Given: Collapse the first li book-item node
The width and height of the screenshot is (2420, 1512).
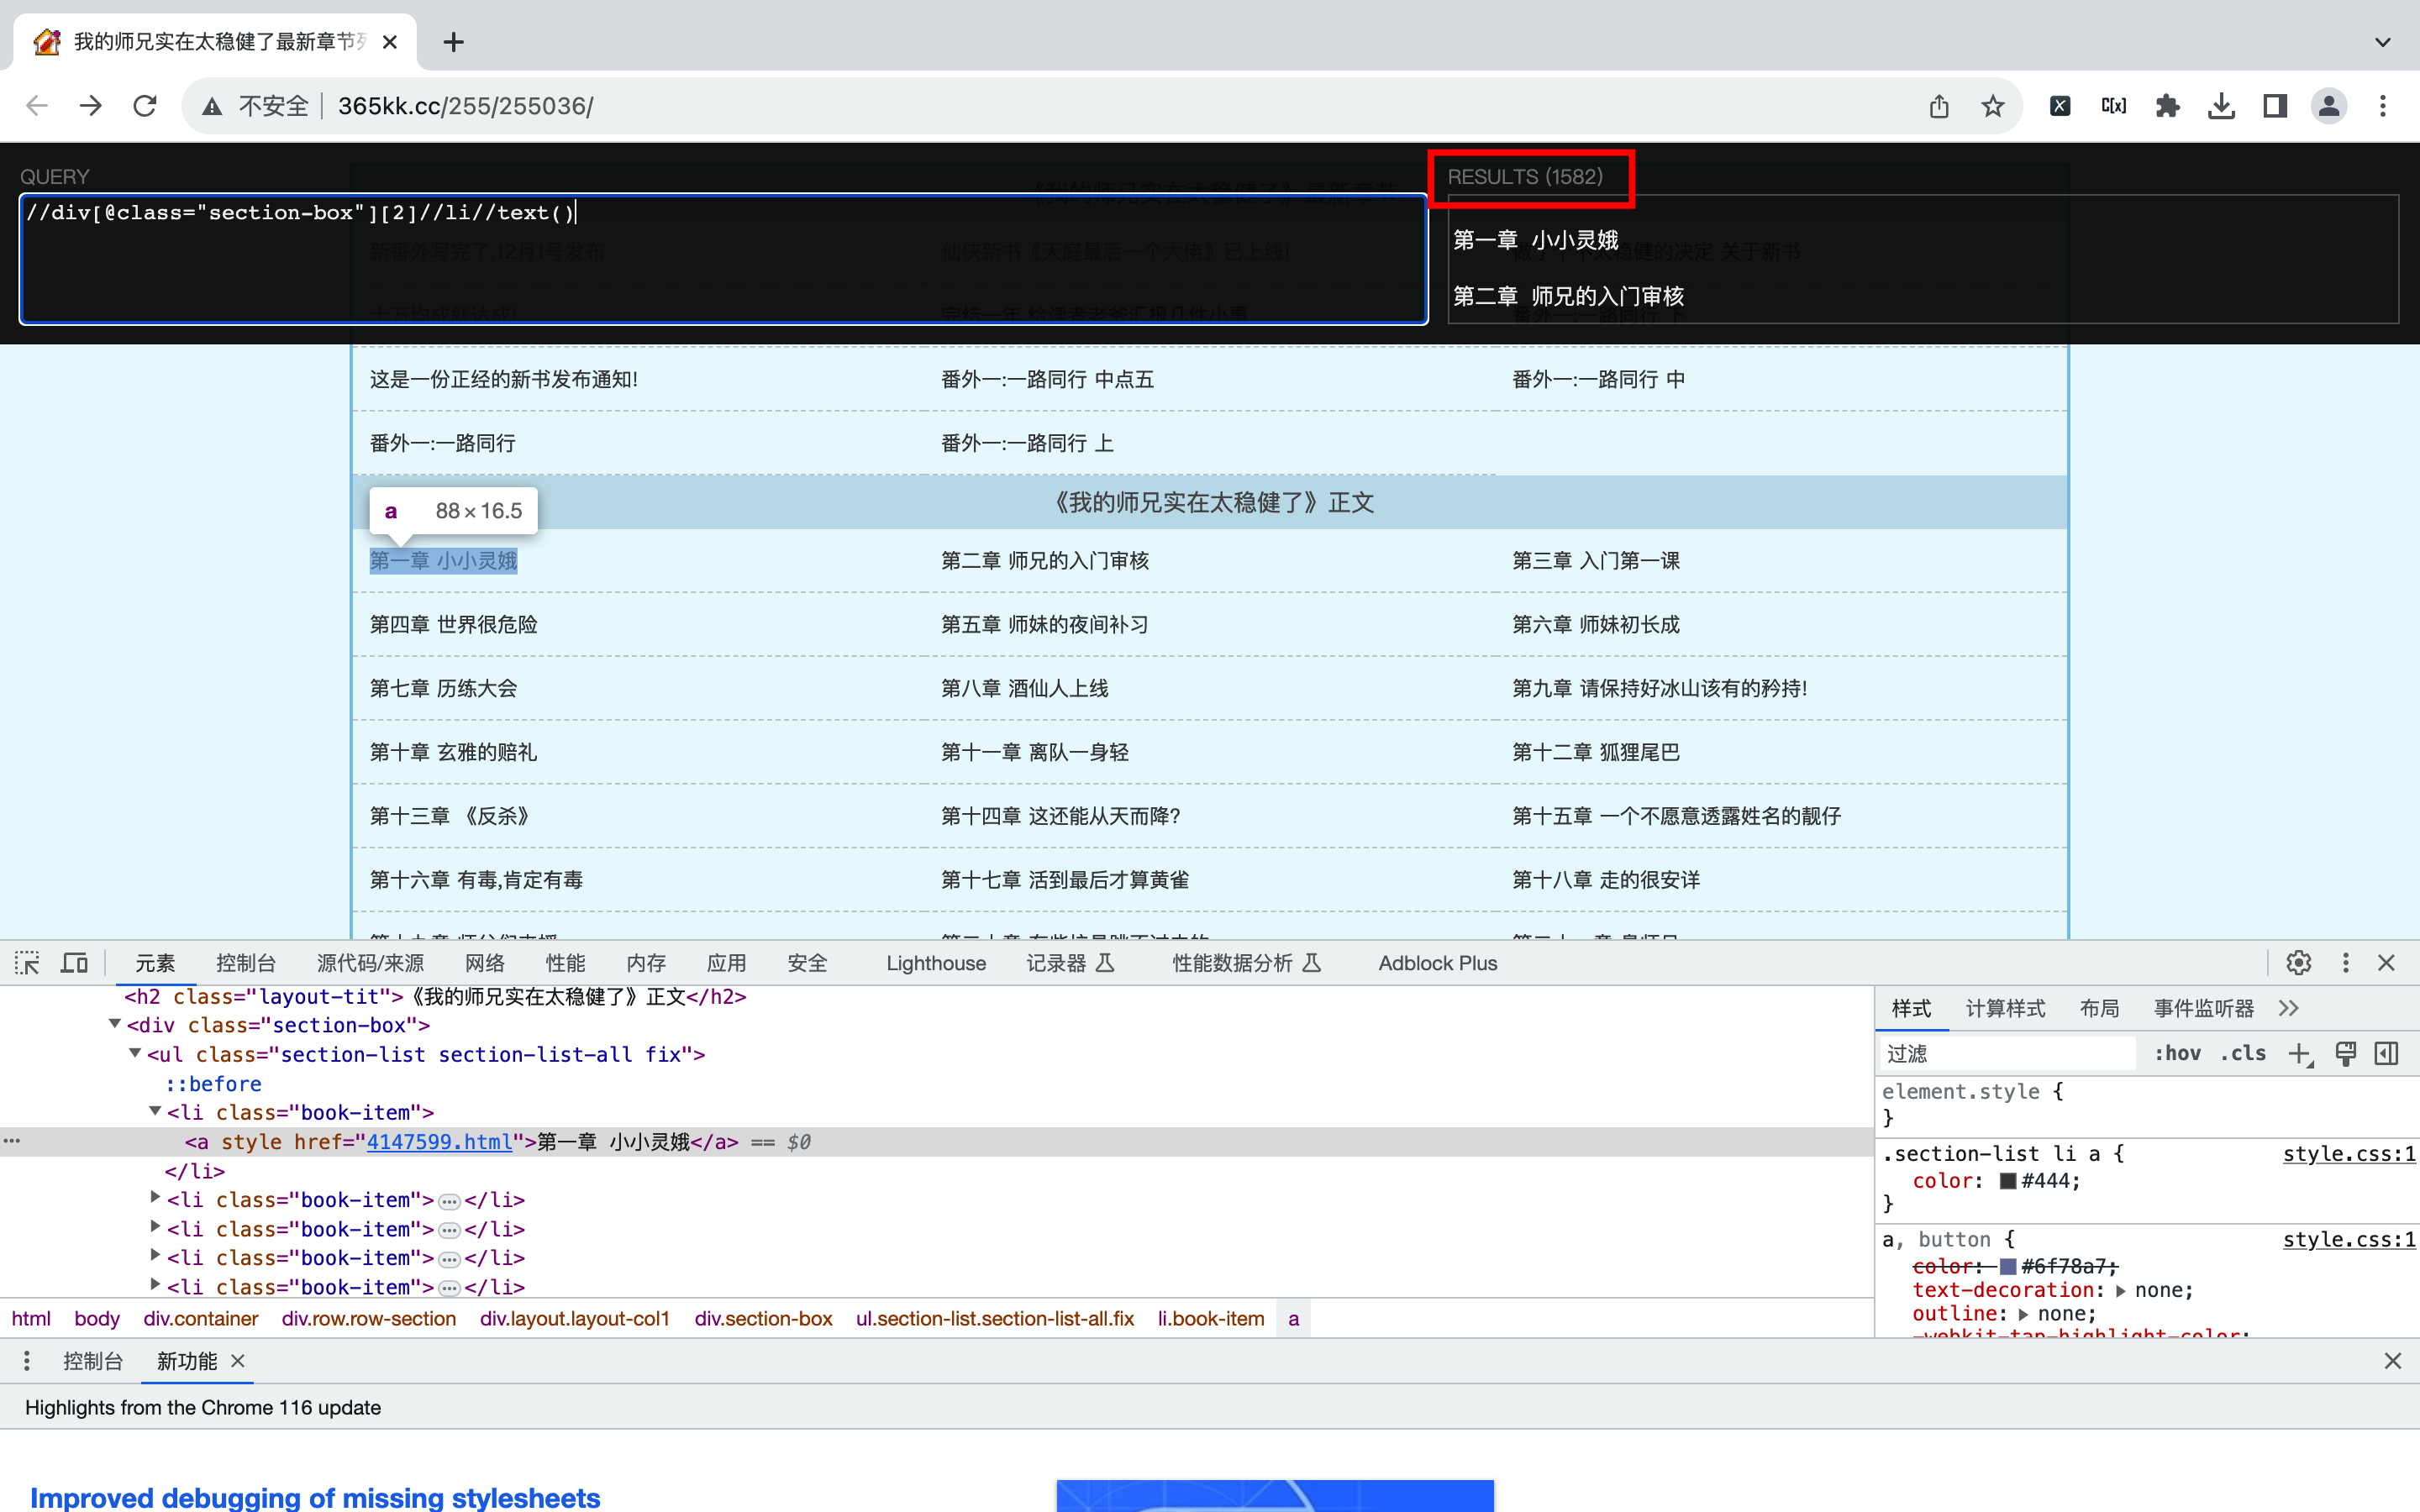Looking at the screenshot, I should pos(155,1112).
